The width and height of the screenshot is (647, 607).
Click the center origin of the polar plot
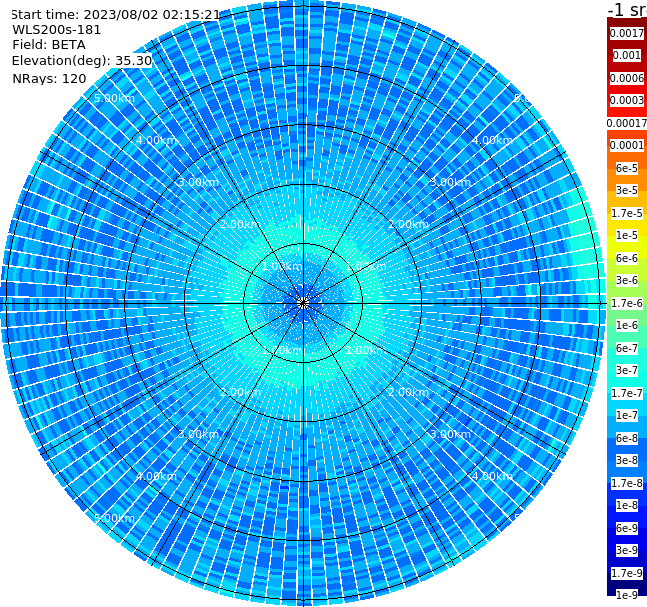[x=303, y=303]
